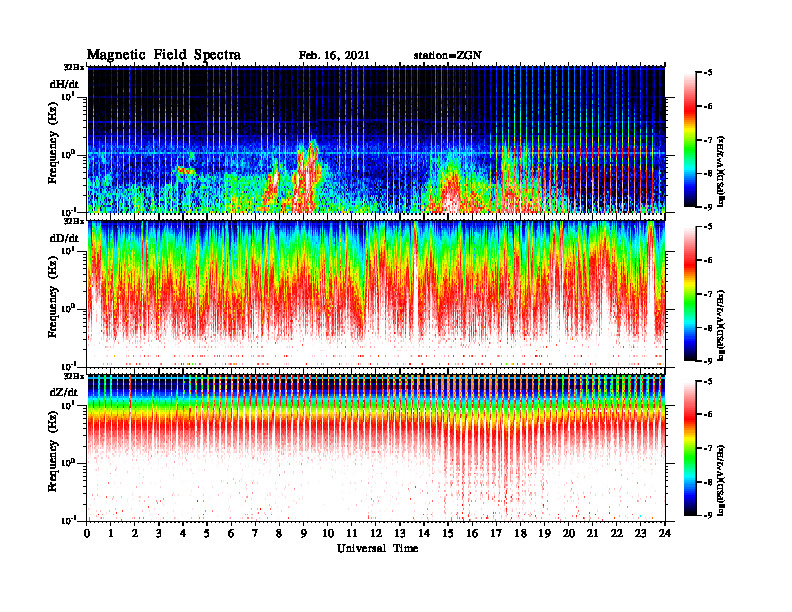Click the color bar beside the dH/dt panel
Screen dimensions: 792x612
point(689,140)
